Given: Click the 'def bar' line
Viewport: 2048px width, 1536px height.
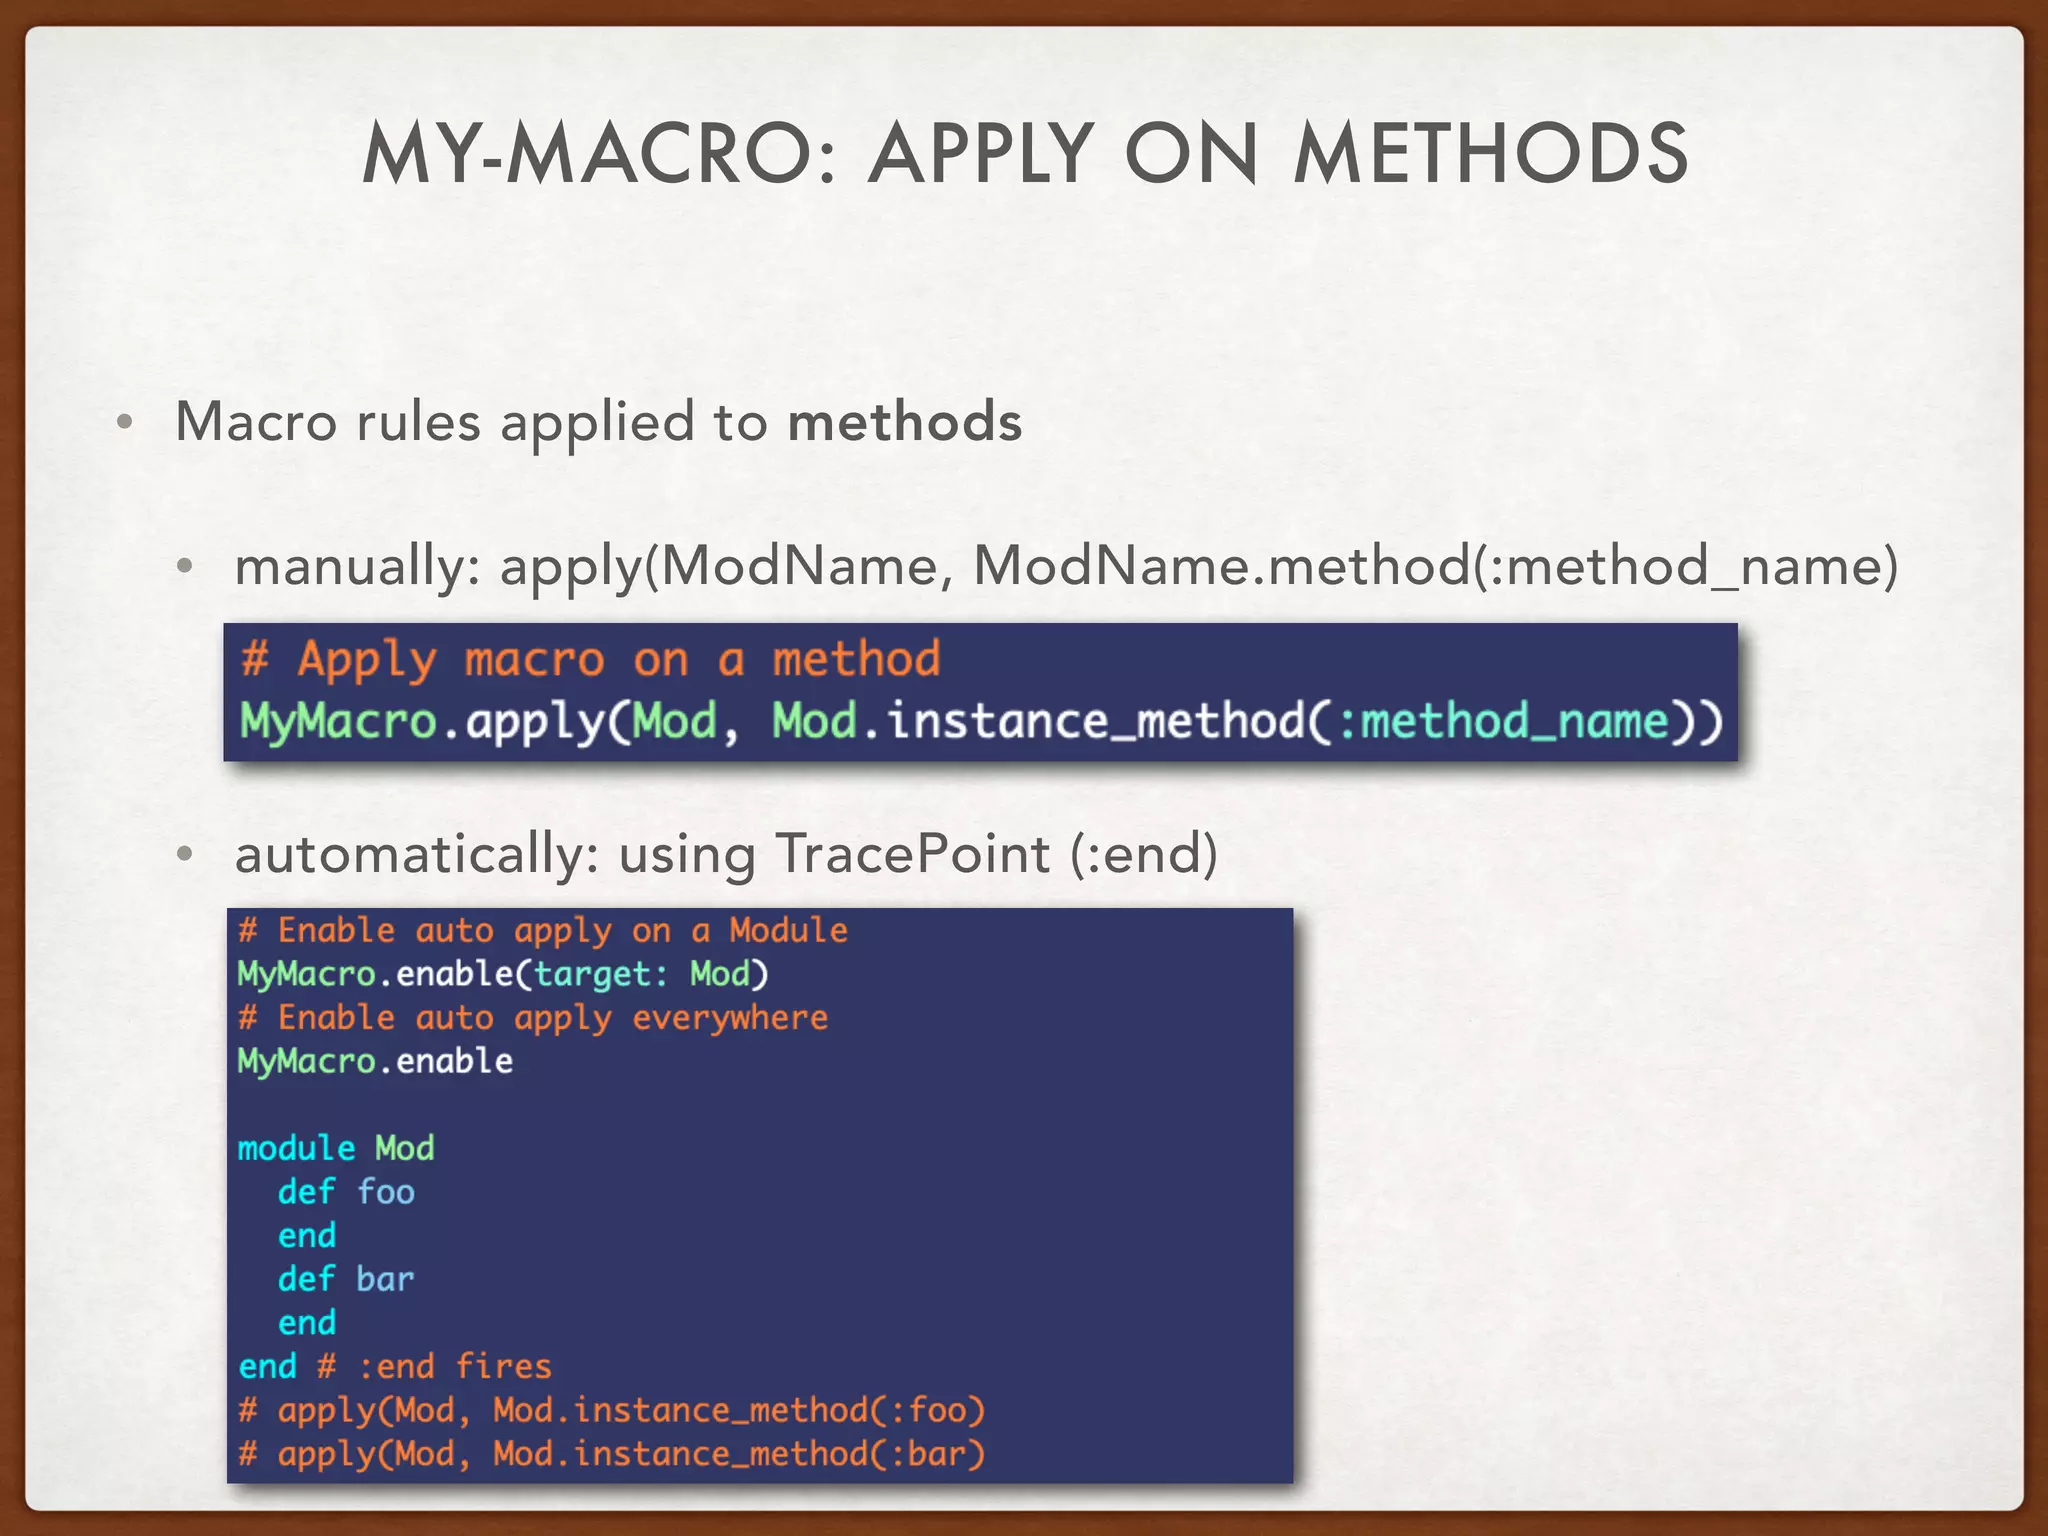Looking at the screenshot, I should coord(346,1279).
